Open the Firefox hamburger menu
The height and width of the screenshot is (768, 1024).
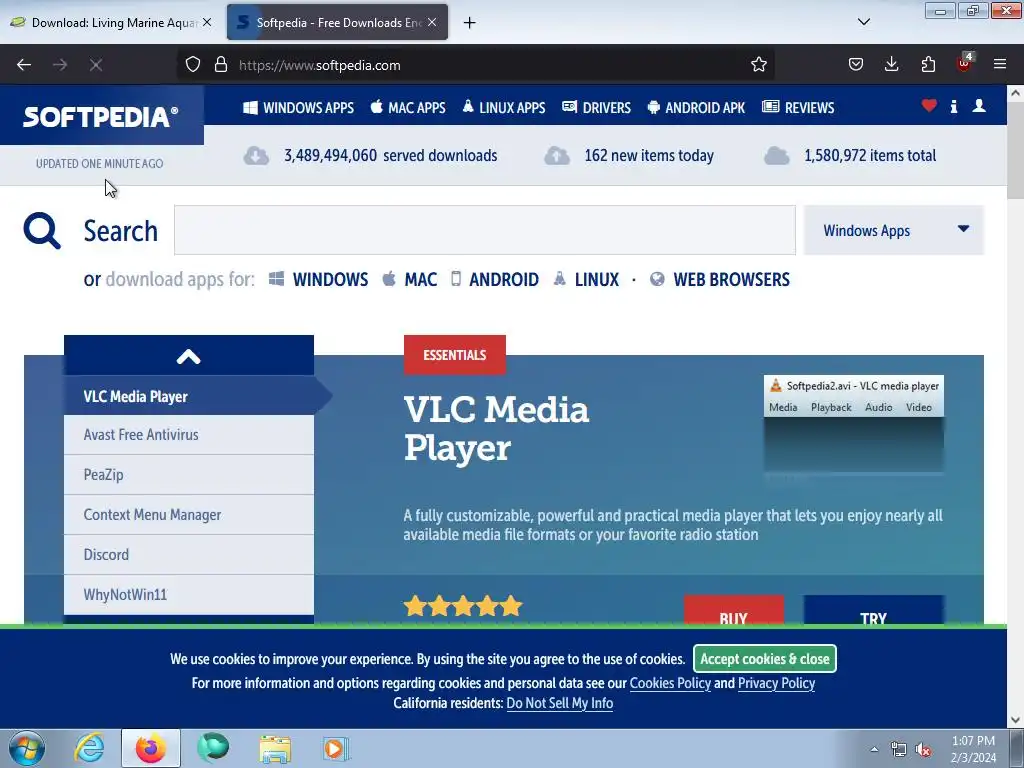pyautogui.click(x=1000, y=64)
